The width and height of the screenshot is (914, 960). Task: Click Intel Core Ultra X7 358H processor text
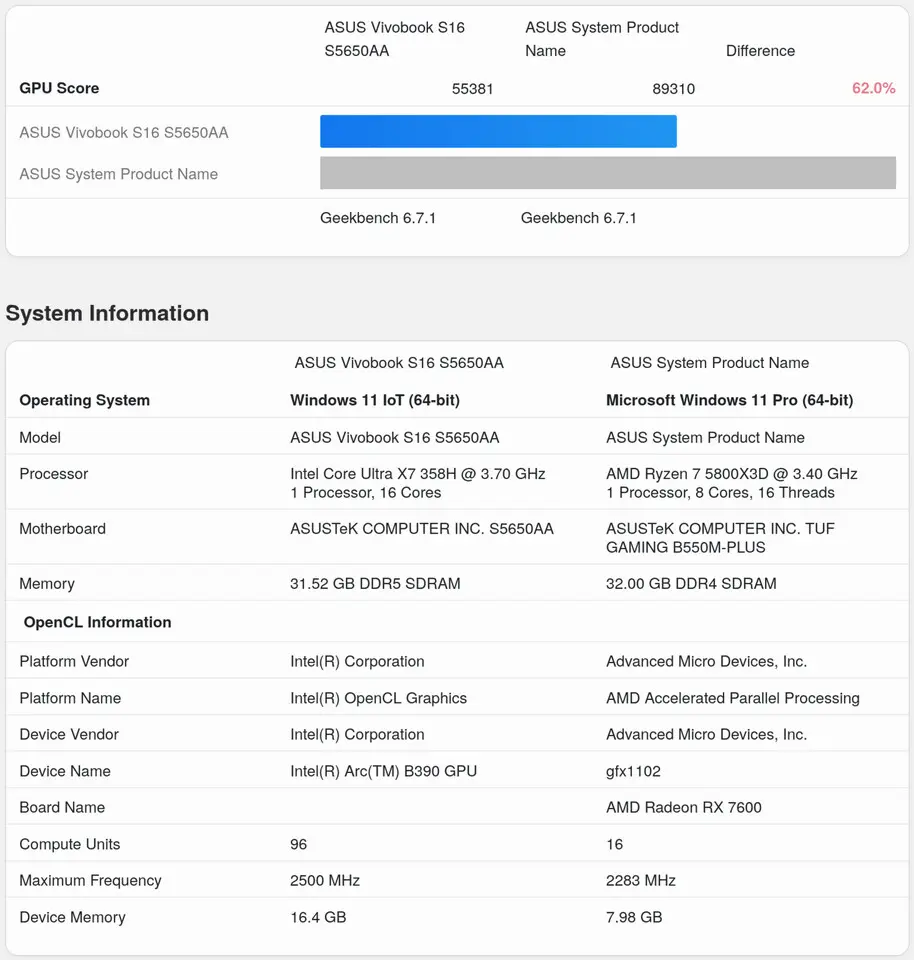(418, 474)
